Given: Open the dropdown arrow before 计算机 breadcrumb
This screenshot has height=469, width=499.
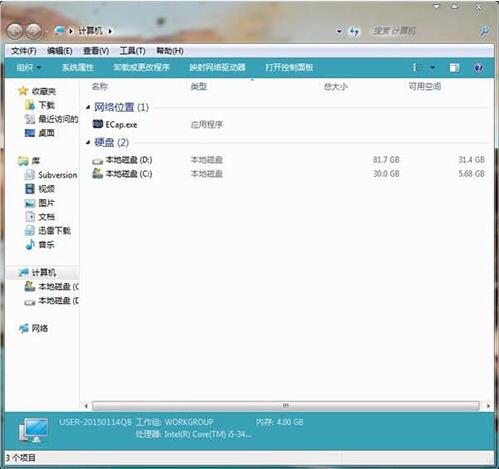Looking at the screenshot, I should 71,31.
